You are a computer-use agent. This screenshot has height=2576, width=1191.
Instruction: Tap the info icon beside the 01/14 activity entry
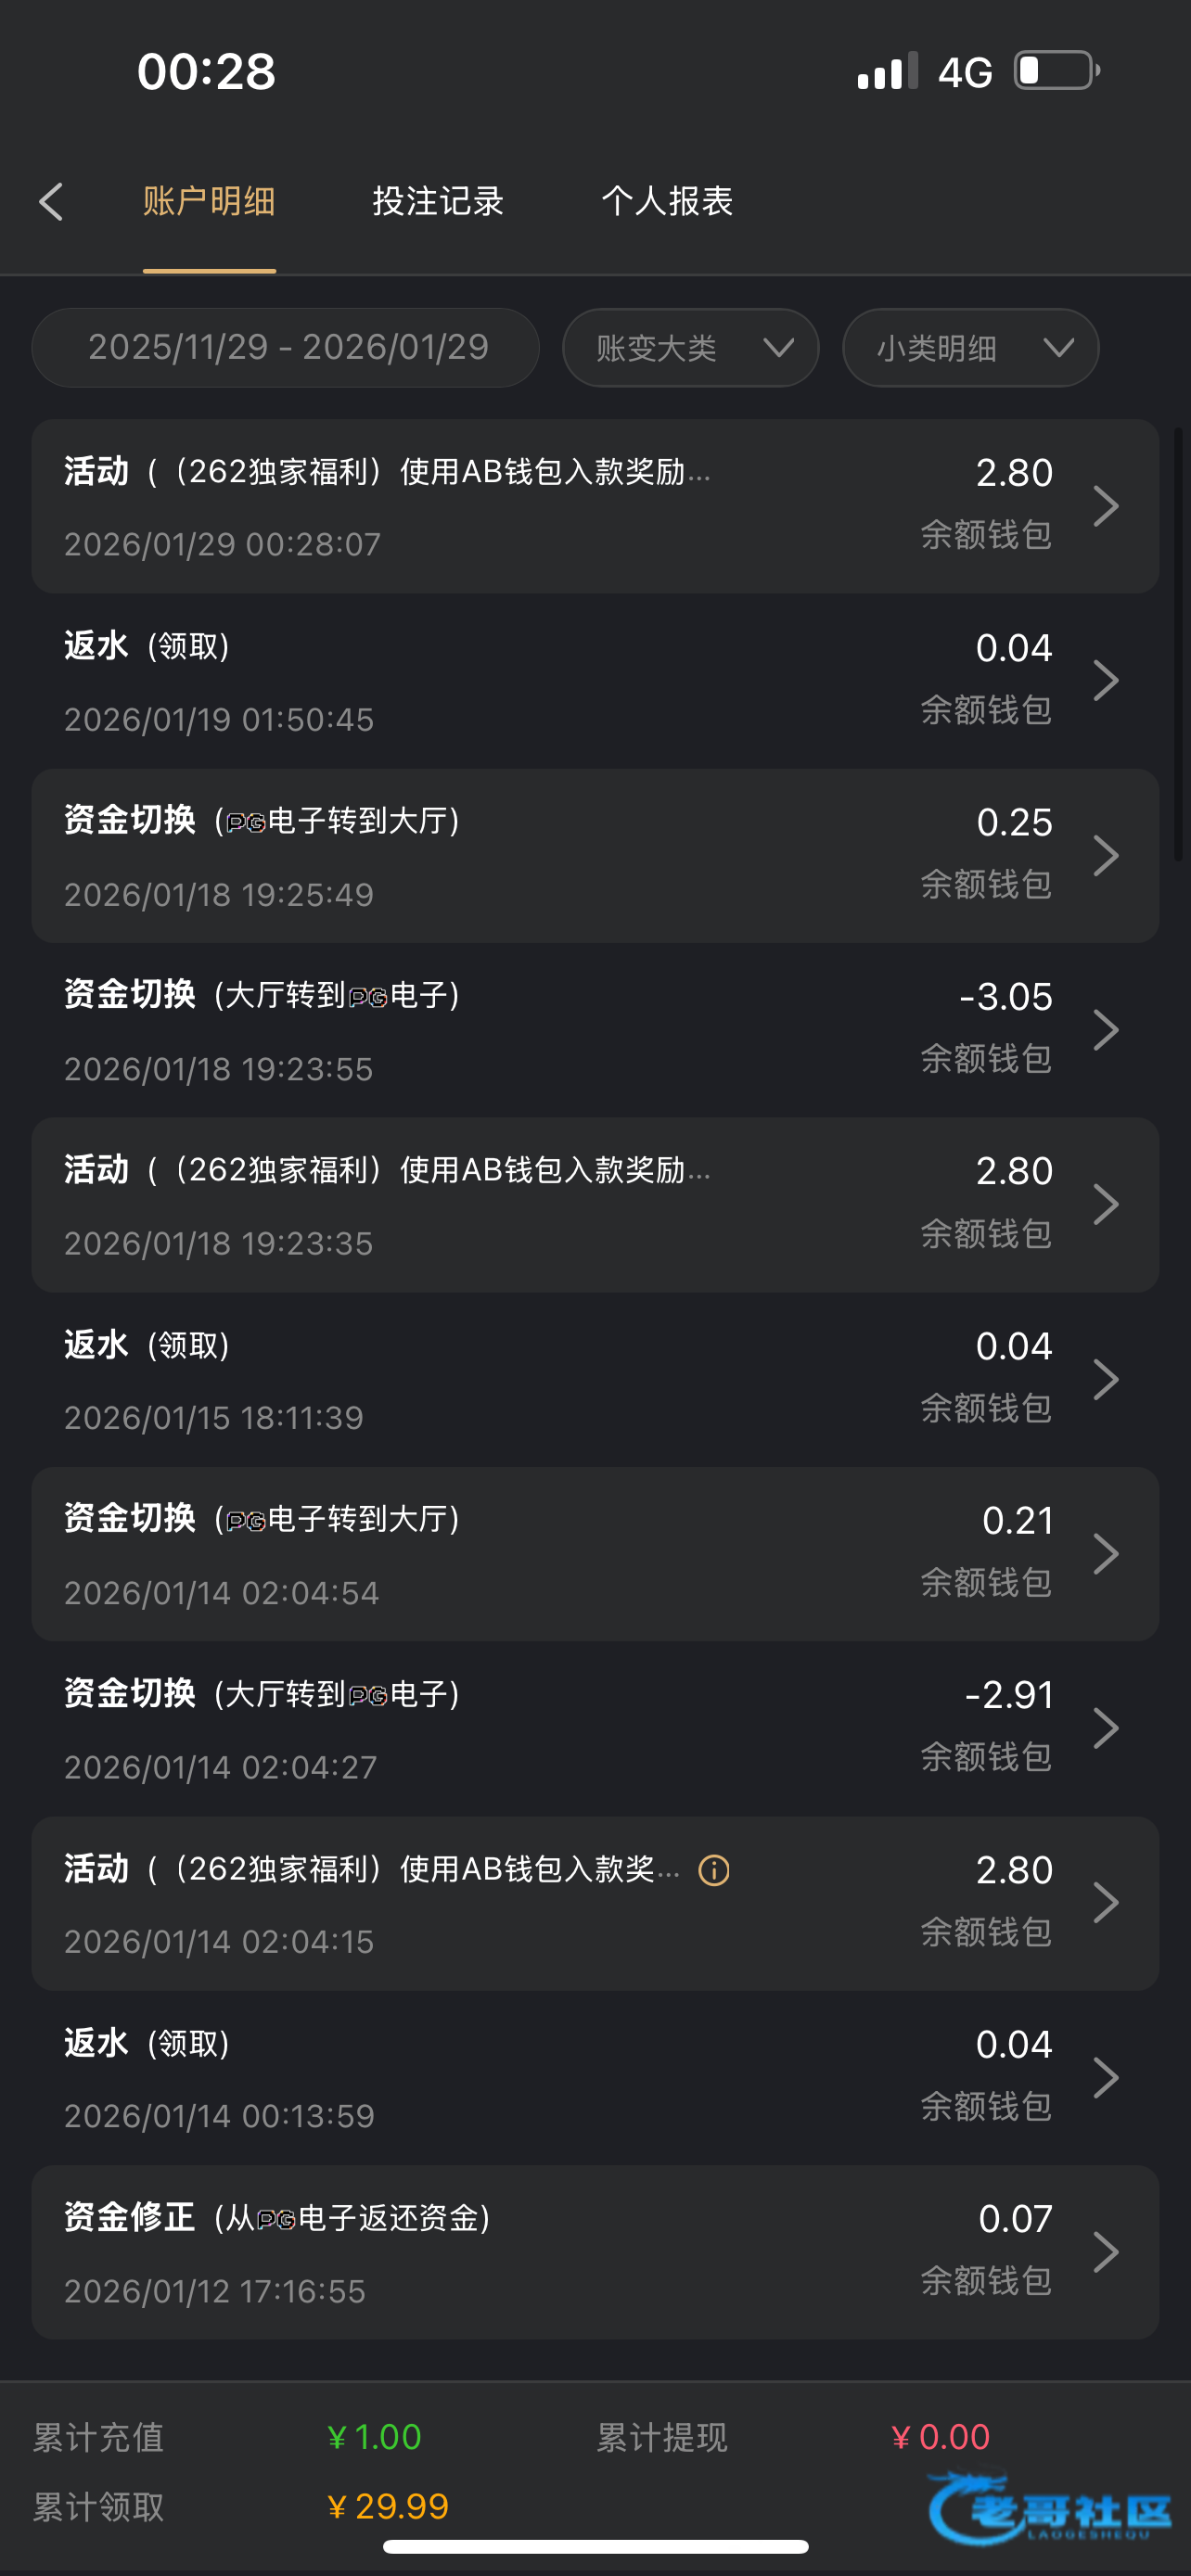click(714, 1870)
